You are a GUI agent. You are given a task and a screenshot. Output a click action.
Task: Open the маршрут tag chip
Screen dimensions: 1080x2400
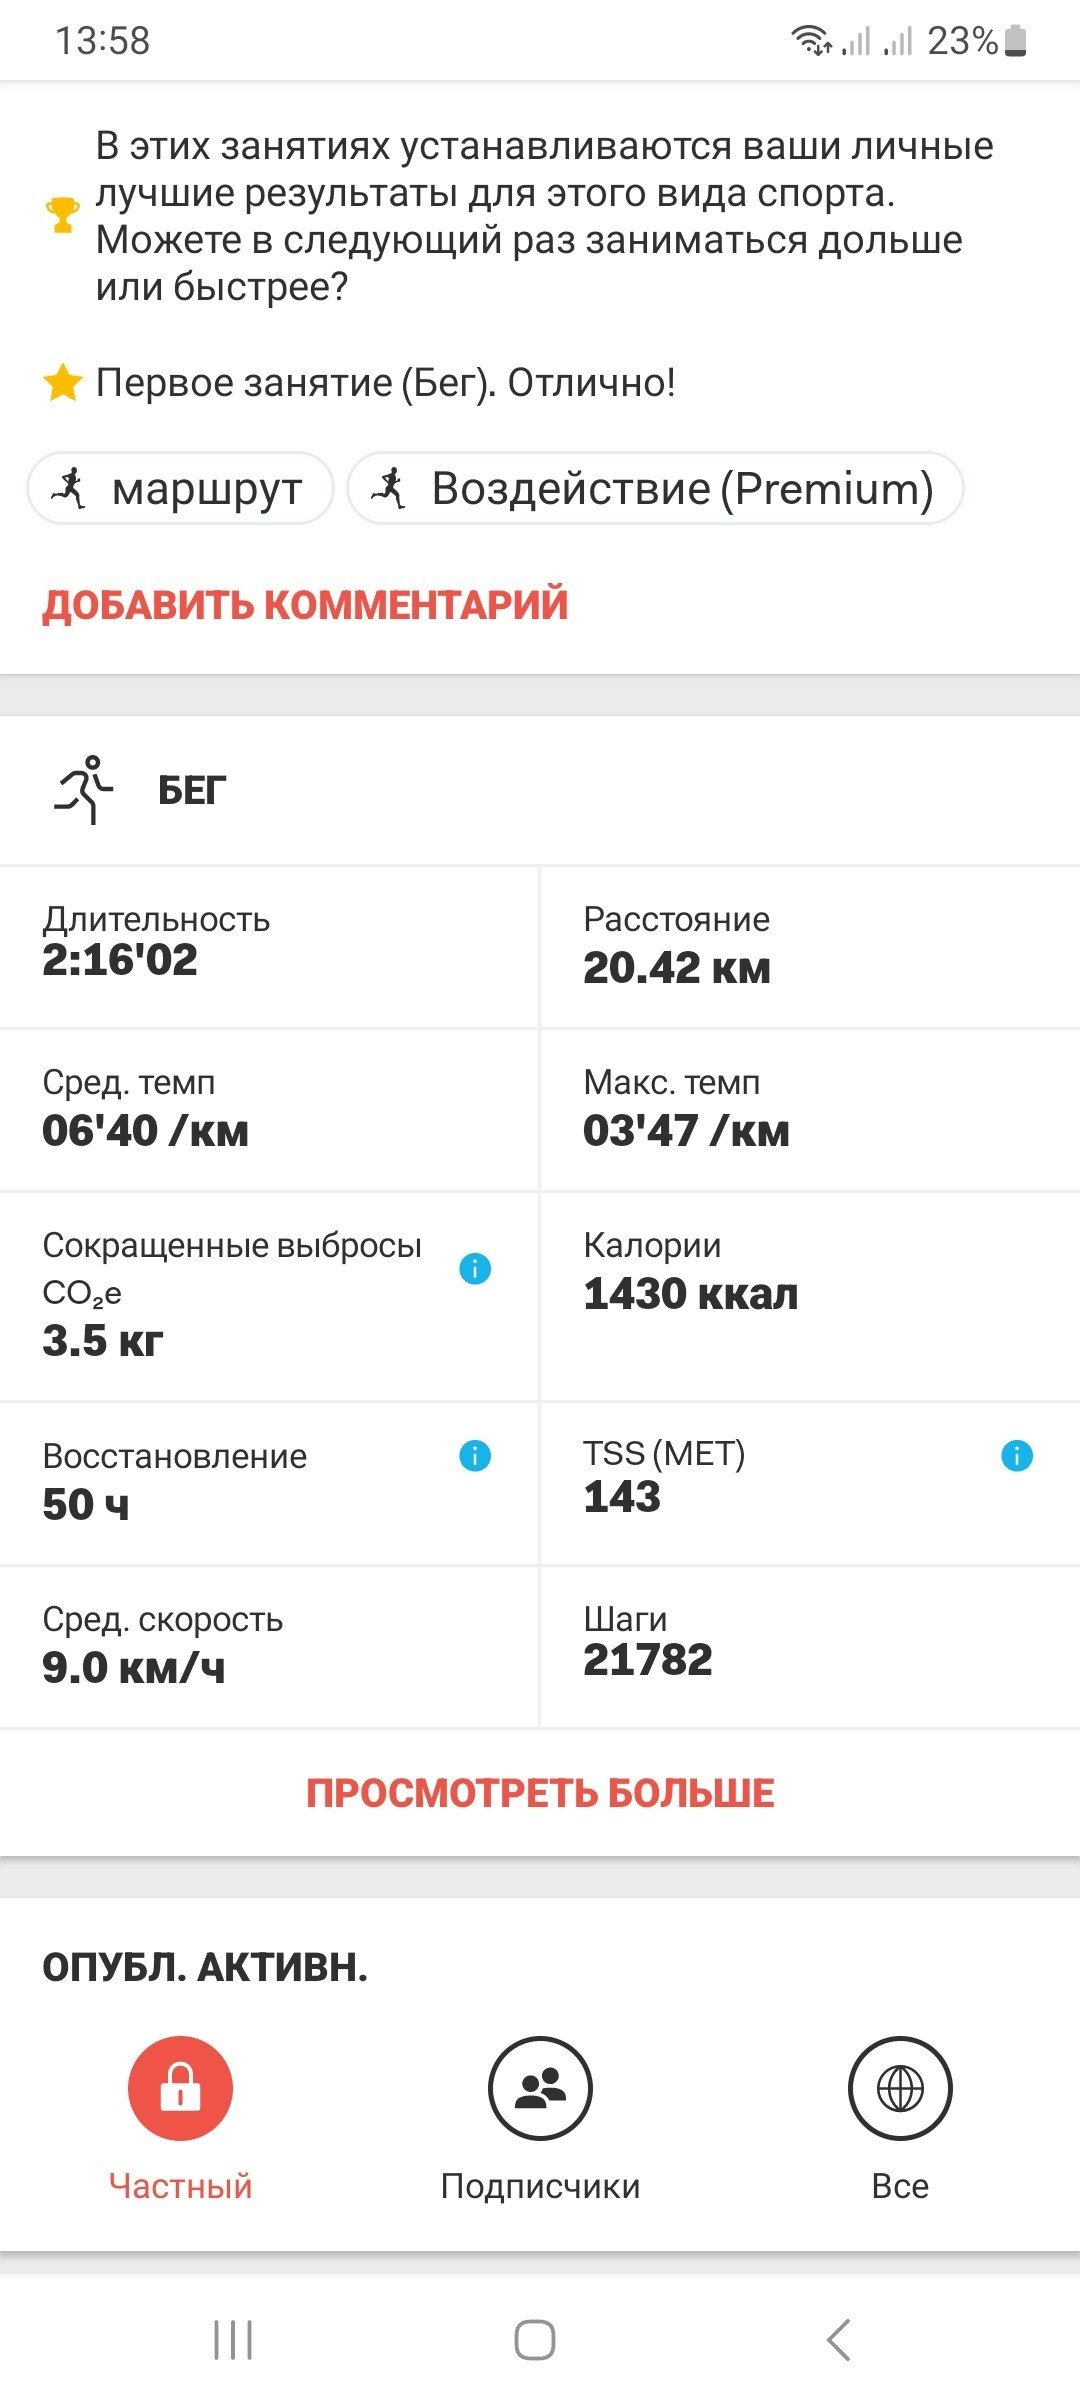coord(180,488)
